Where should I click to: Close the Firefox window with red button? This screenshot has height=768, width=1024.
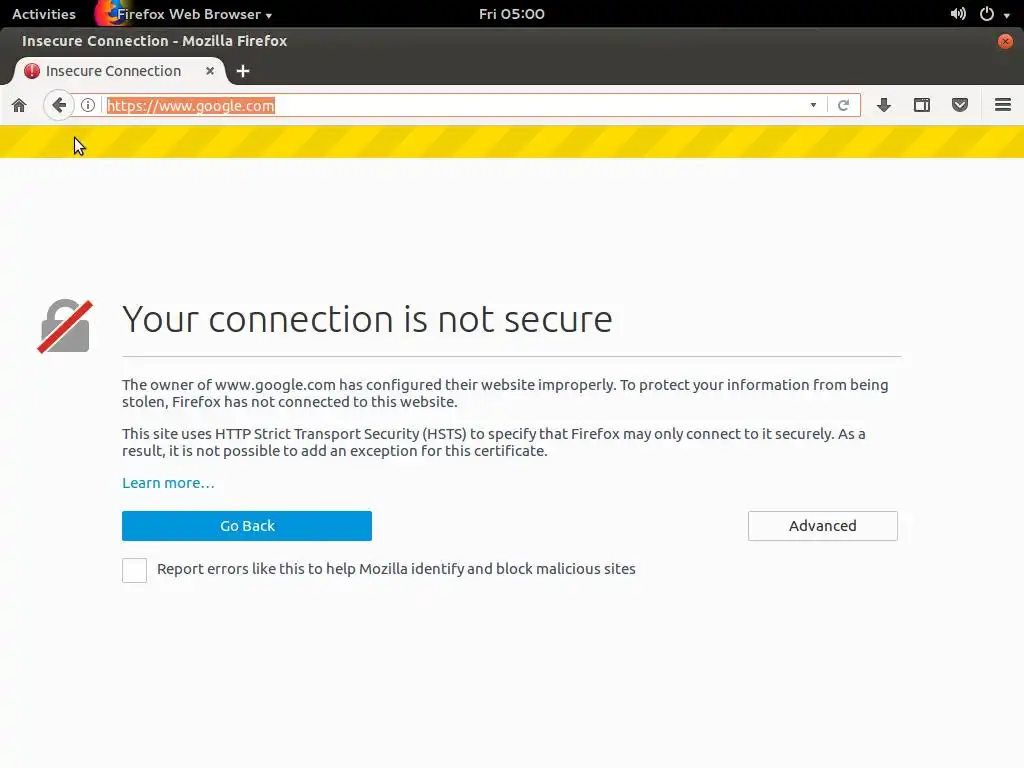click(x=1005, y=41)
